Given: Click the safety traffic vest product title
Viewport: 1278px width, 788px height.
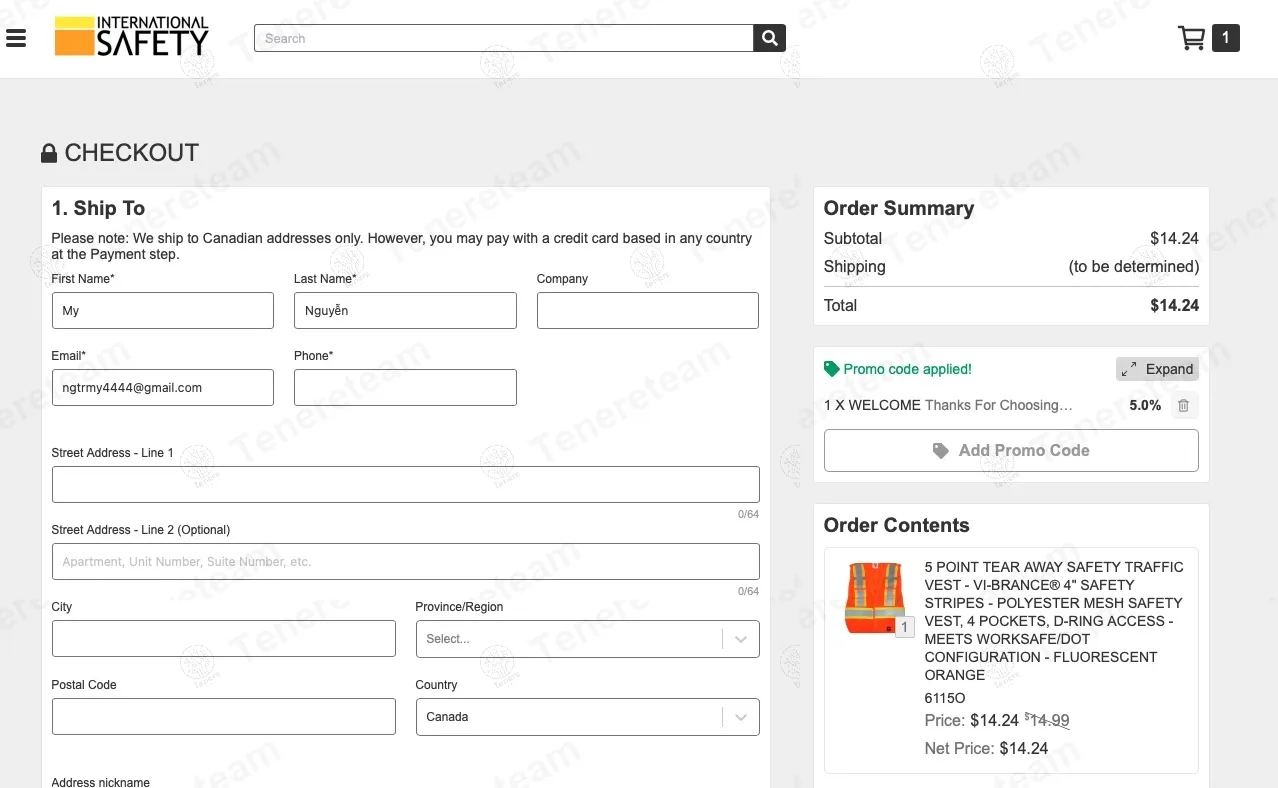Looking at the screenshot, I should pos(1053,620).
